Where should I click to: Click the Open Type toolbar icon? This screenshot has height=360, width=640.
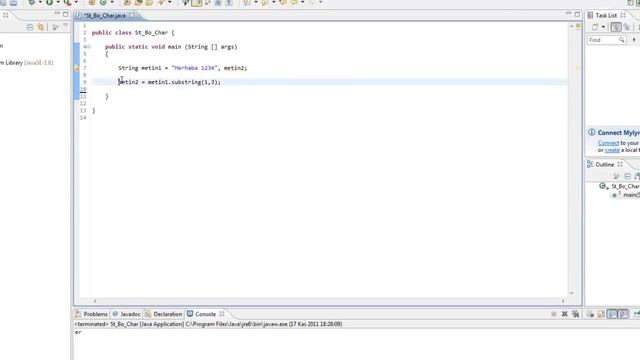click(x=127, y=2)
